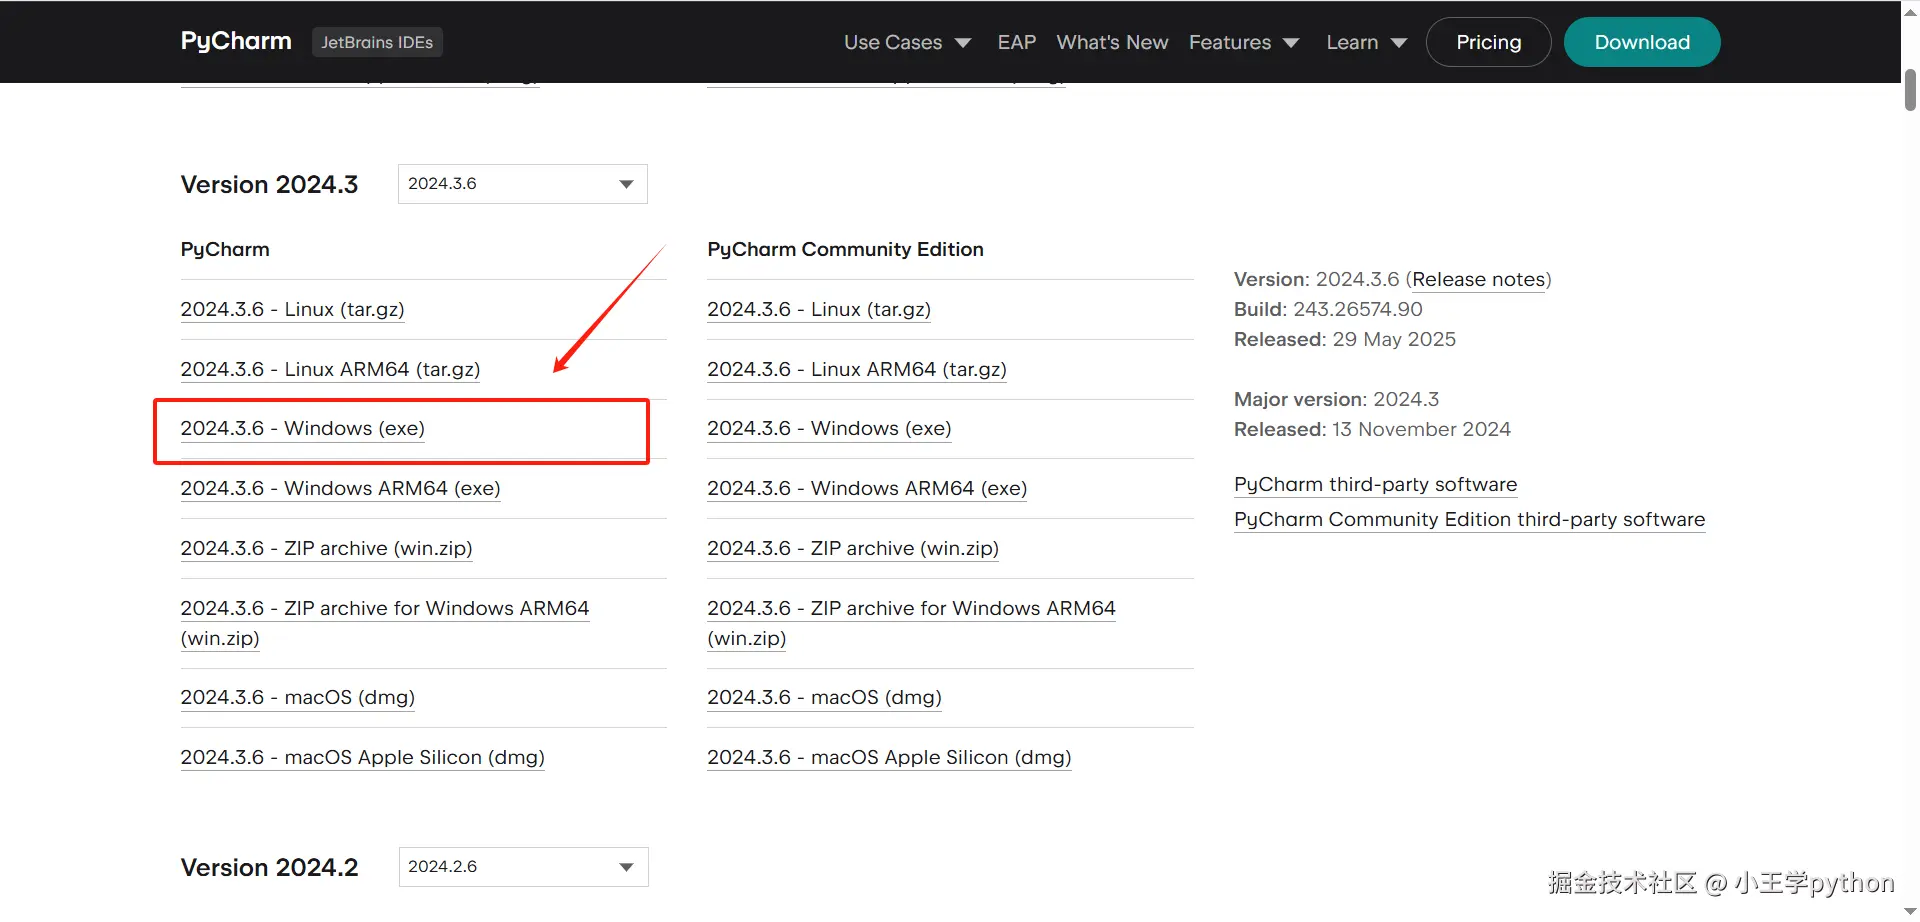The image size is (1920, 922).
Task: Select the Major version: 2024.3 text
Action: coord(1336,399)
